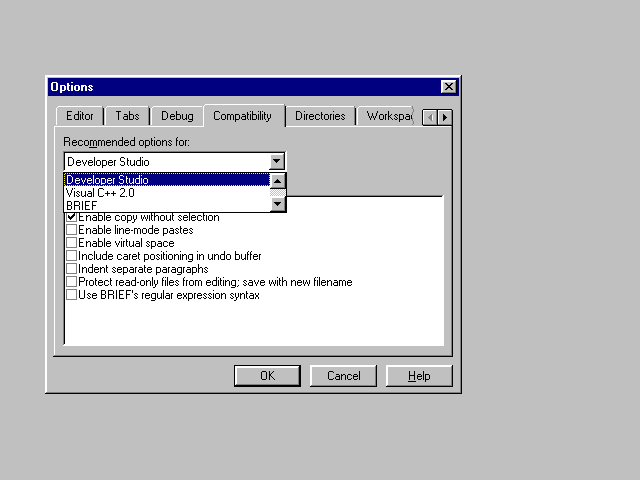This screenshot has width=640, height=480.
Task: Collapse the Recommended options dropdown arrow
Action: pyautogui.click(x=277, y=161)
